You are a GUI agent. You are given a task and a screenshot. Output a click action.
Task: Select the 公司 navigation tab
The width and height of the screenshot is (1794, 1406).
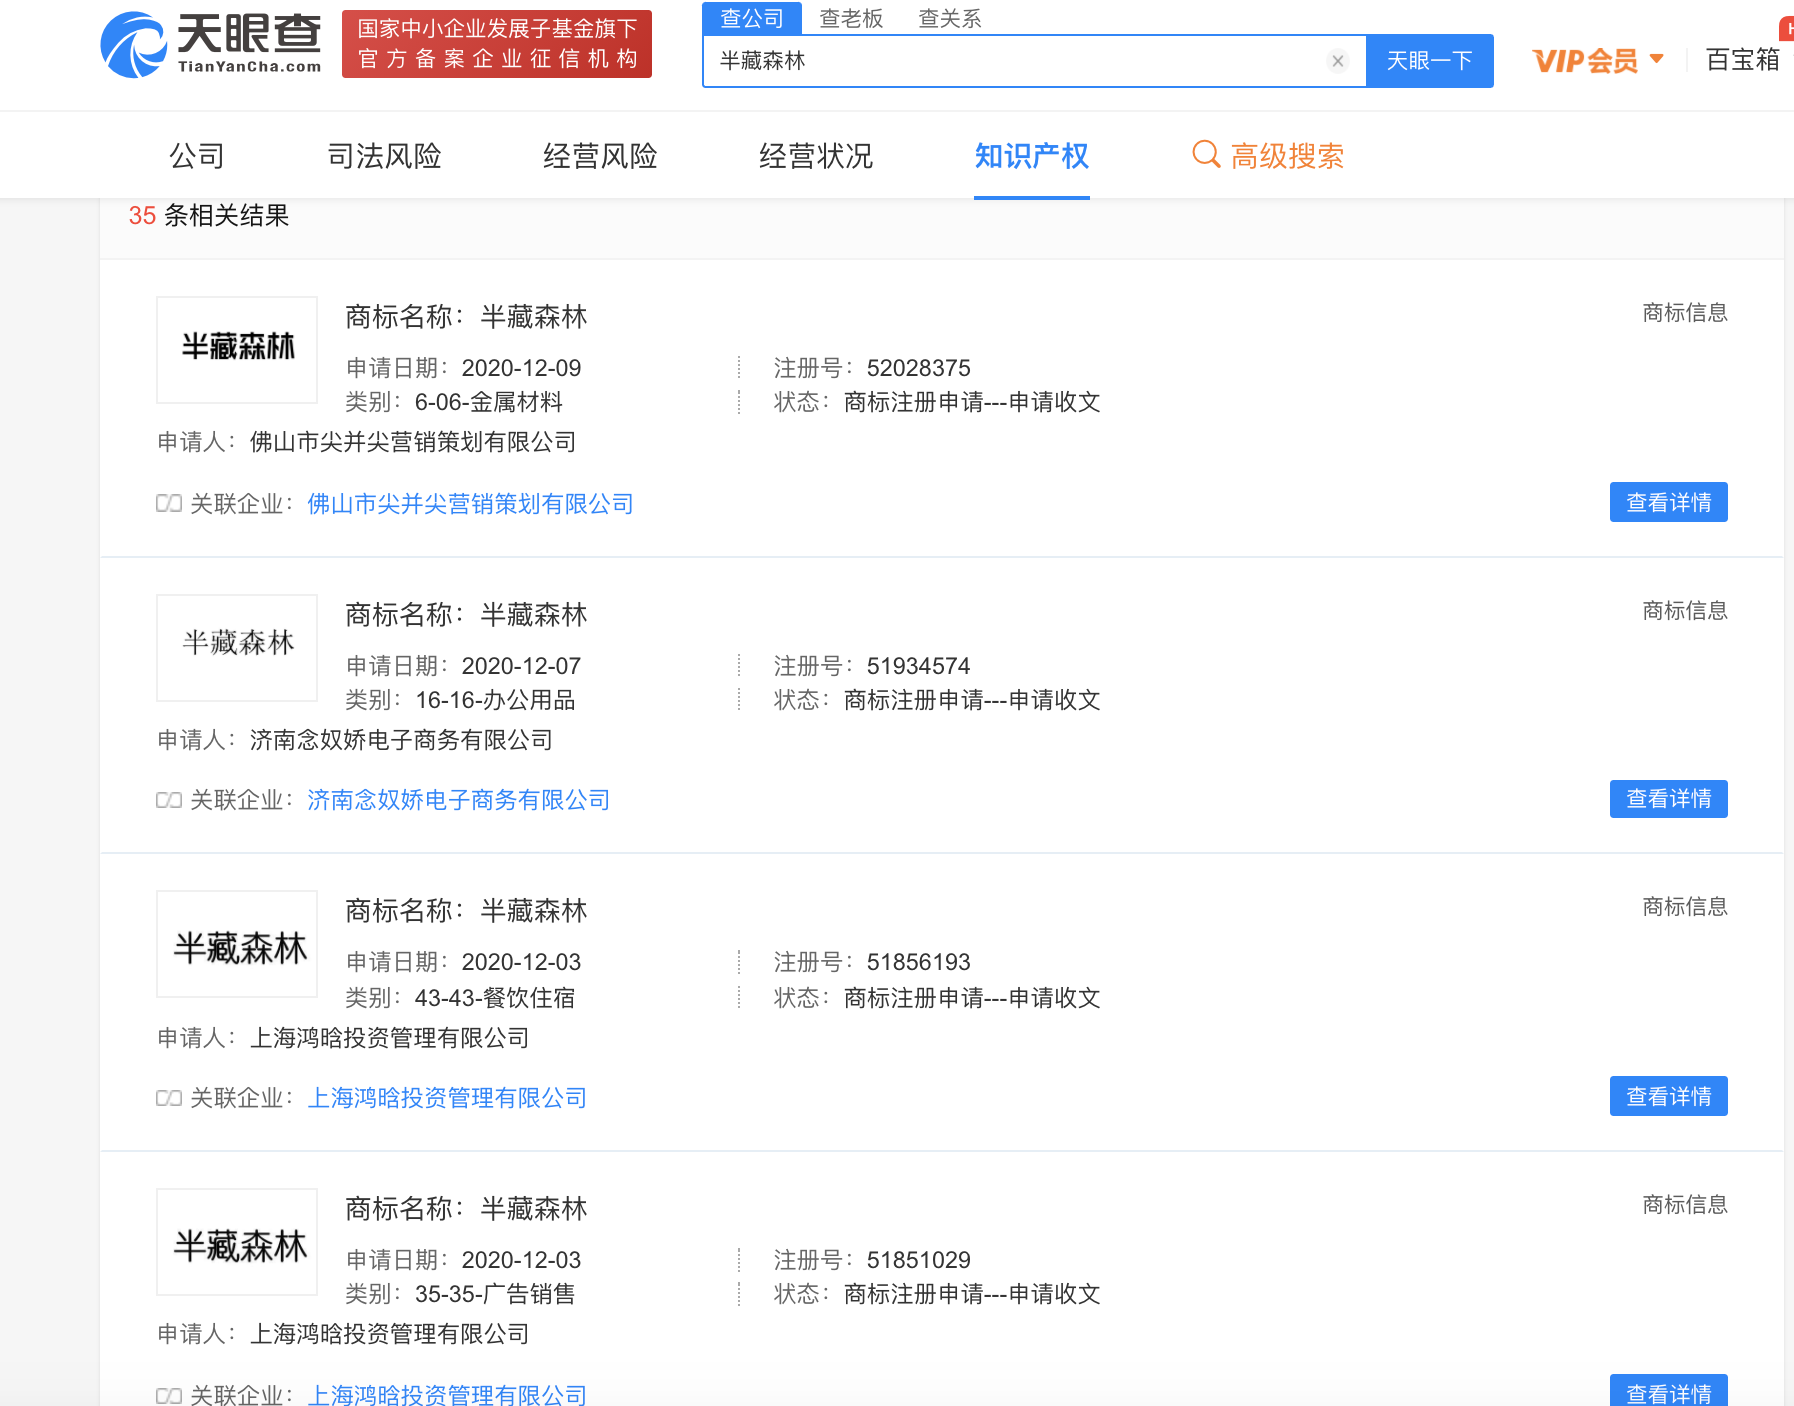coord(195,156)
